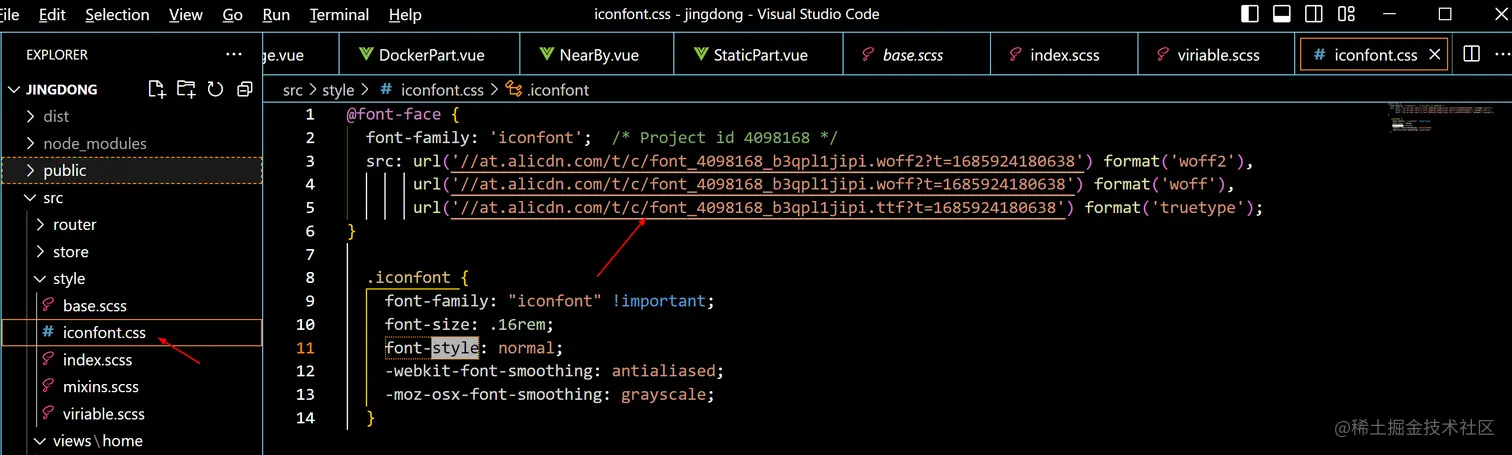This screenshot has height=455, width=1512.
Task: Click the base.scss file icon in Explorer
Action: tap(47, 305)
